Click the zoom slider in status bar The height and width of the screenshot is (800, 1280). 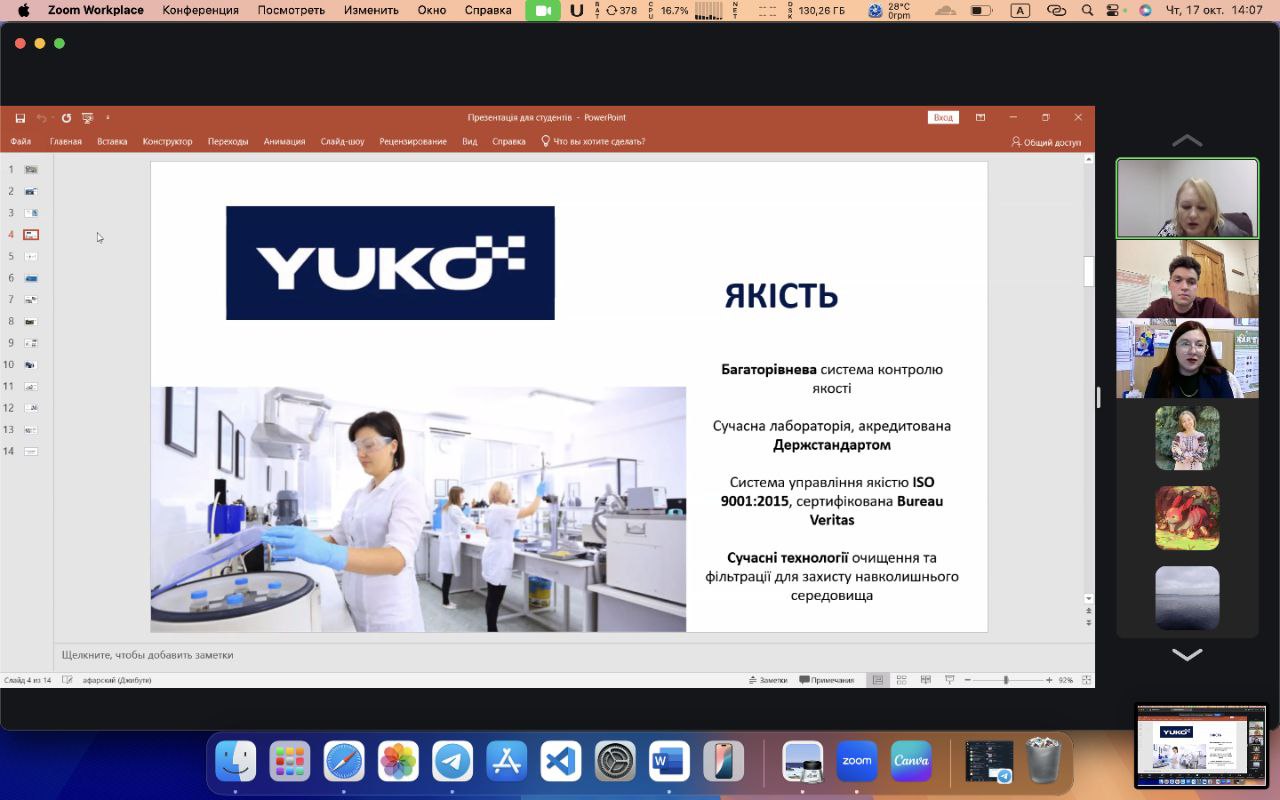click(x=1006, y=680)
